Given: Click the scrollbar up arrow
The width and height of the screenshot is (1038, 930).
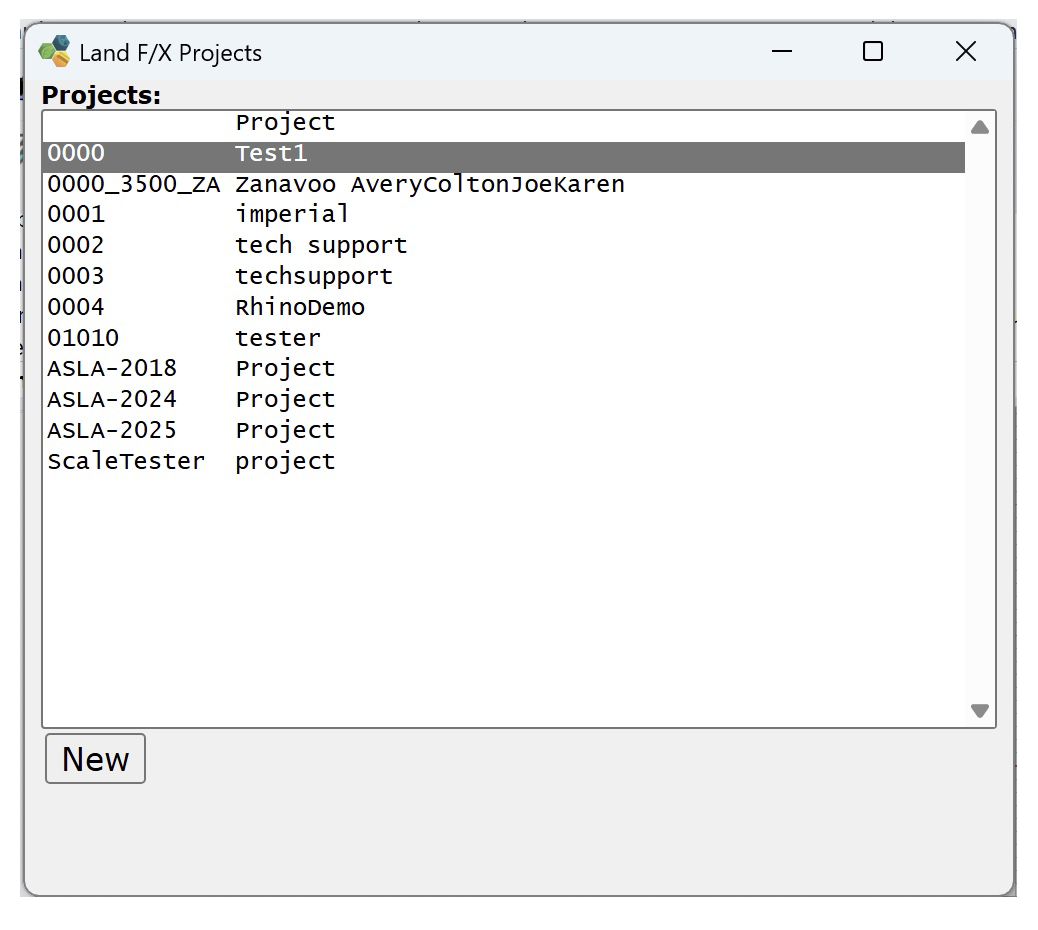Looking at the screenshot, I should (980, 126).
